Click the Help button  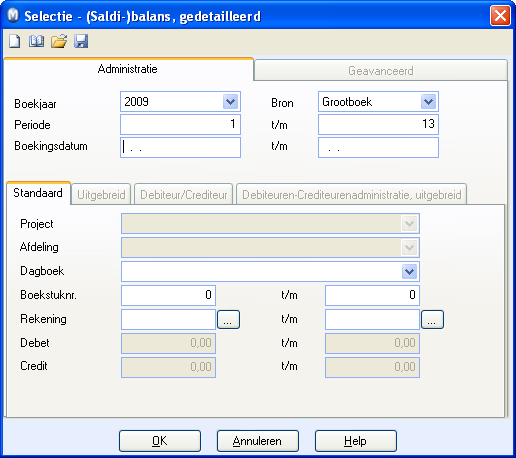(x=356, y=441)
